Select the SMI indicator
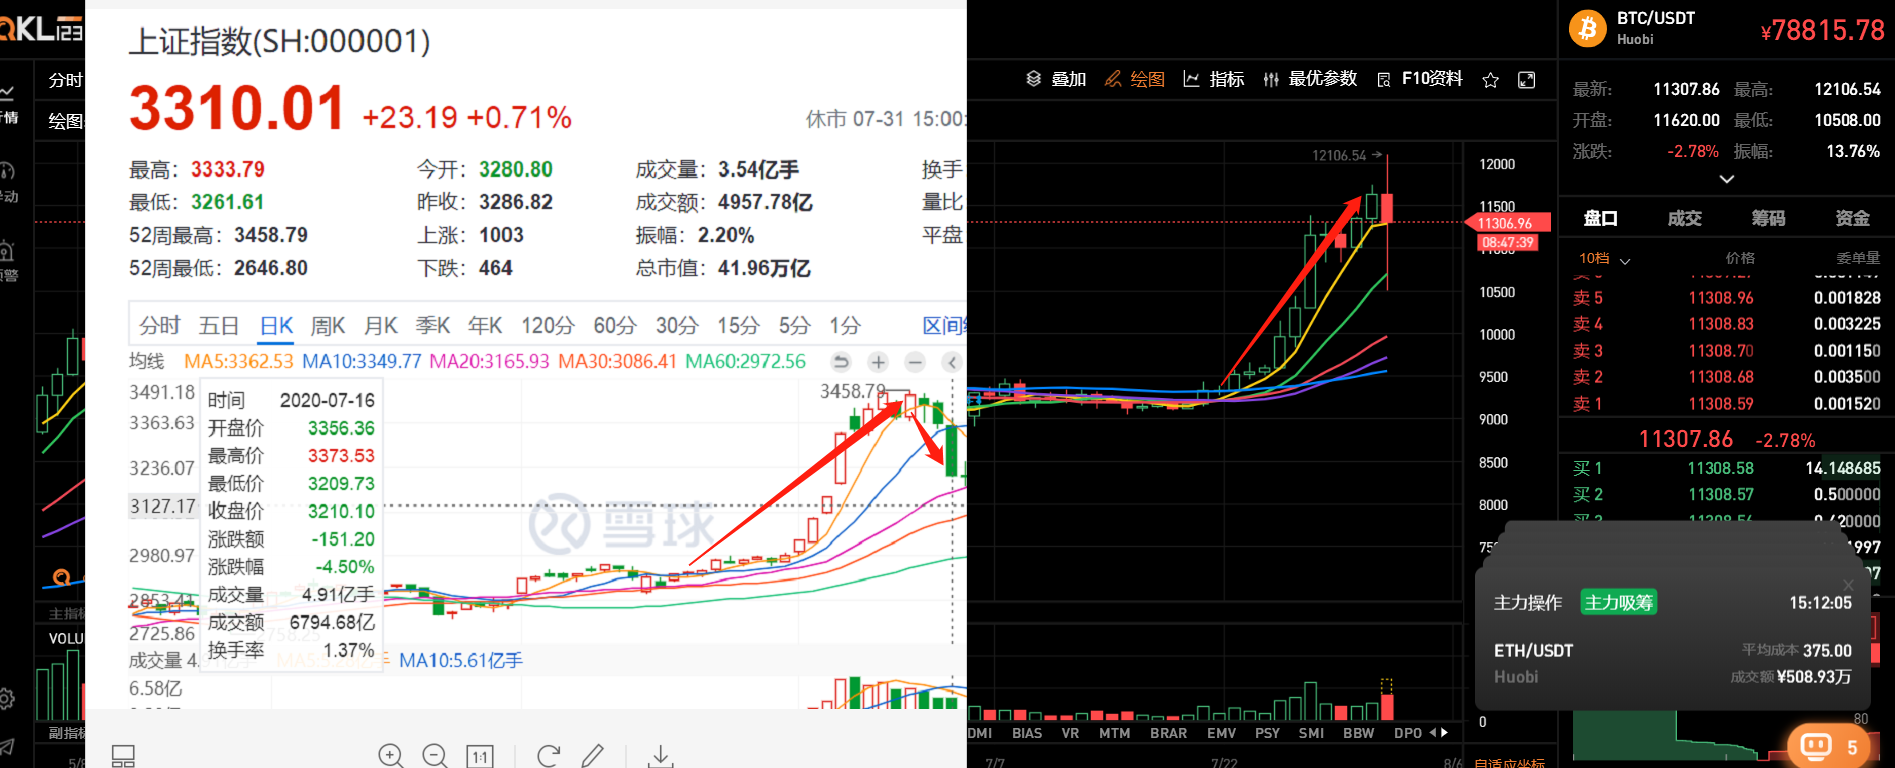 pos(1311,733)
